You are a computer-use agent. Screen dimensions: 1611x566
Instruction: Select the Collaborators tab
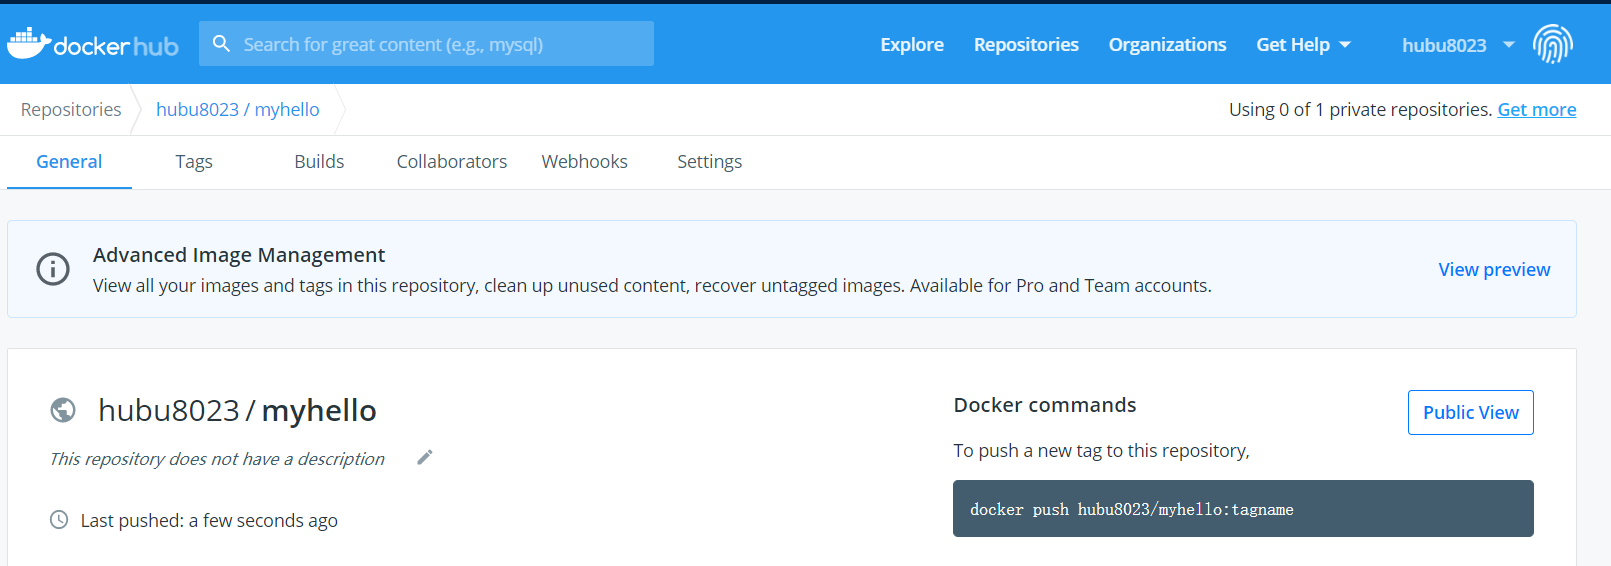tap(452, 162)
